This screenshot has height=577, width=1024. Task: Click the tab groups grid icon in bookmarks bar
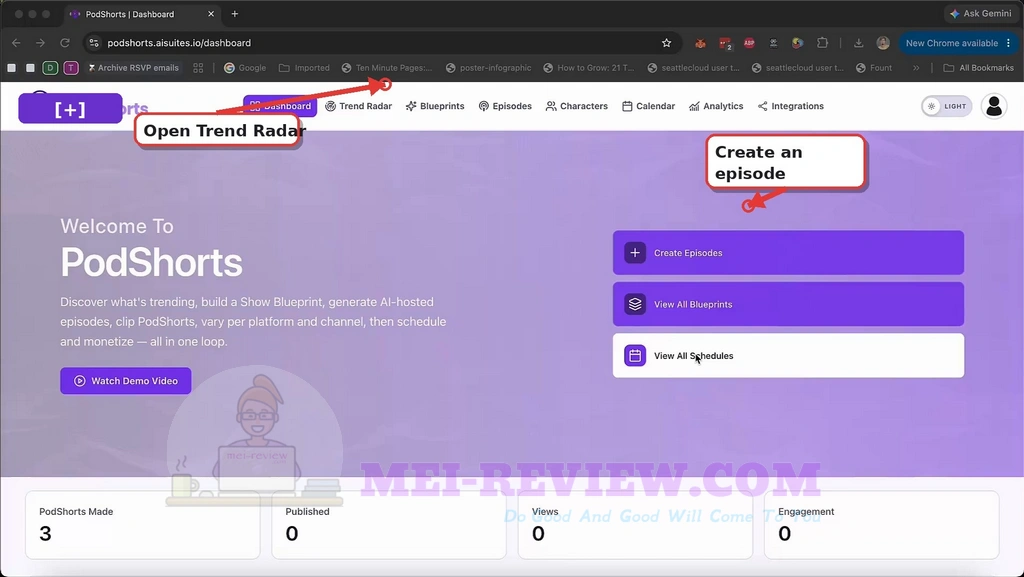pos(198,68)
